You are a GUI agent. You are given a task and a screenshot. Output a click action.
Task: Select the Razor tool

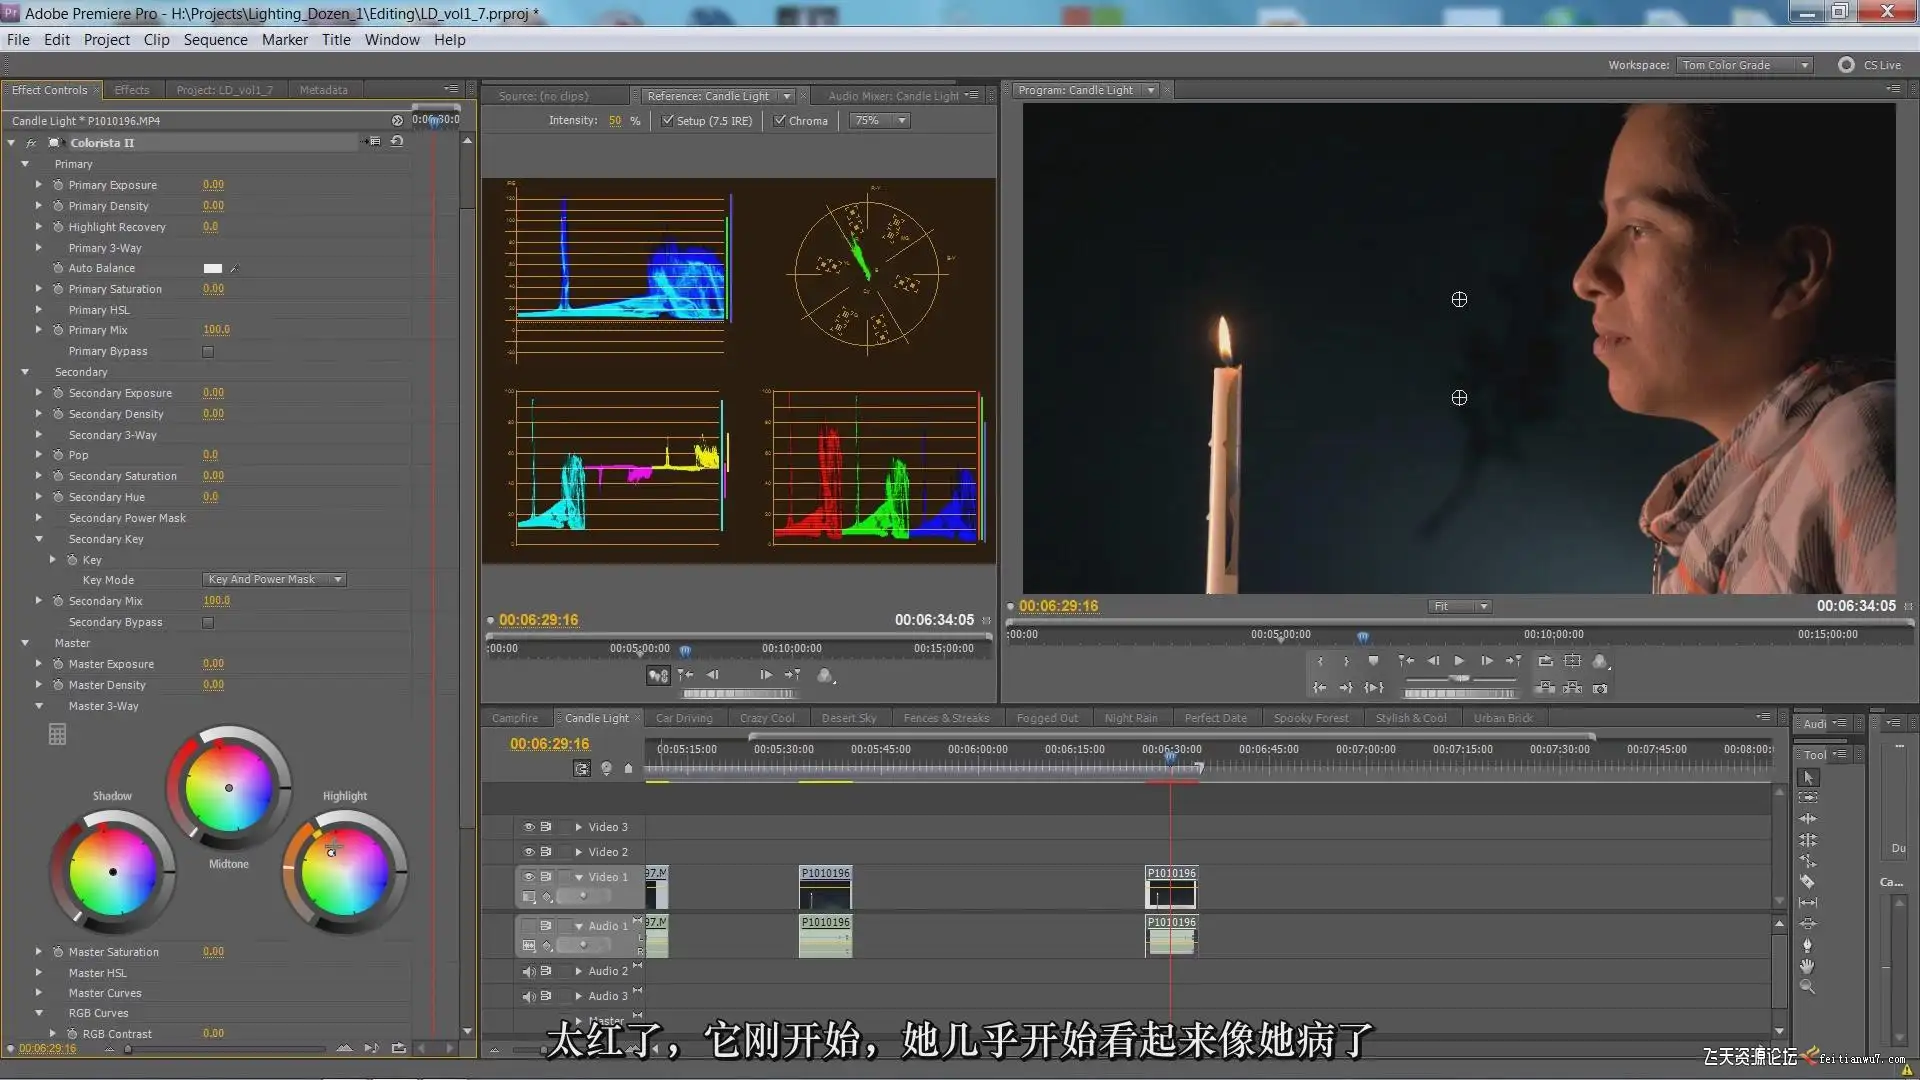pyautogui.click(x=1808, y=881)
